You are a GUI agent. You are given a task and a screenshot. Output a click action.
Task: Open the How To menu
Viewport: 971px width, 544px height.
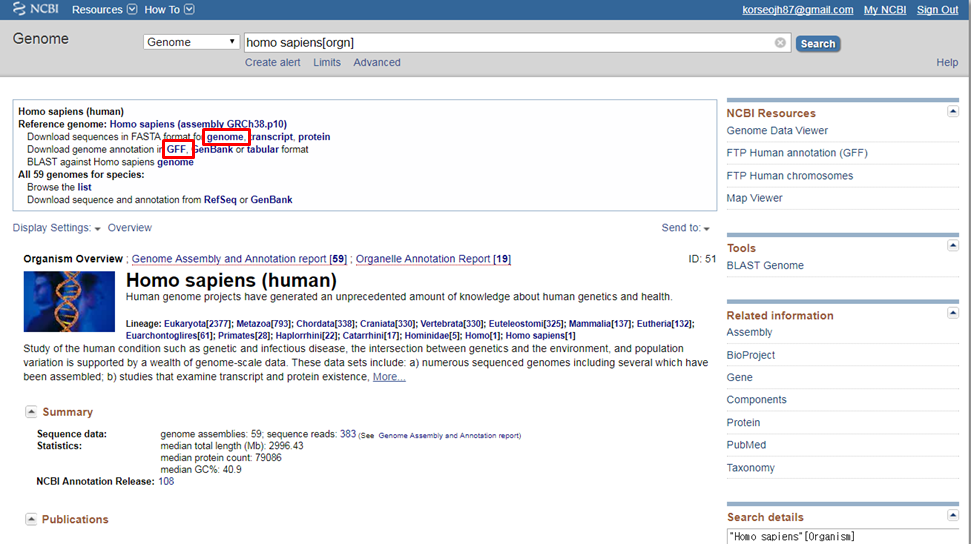coord(169,9)
